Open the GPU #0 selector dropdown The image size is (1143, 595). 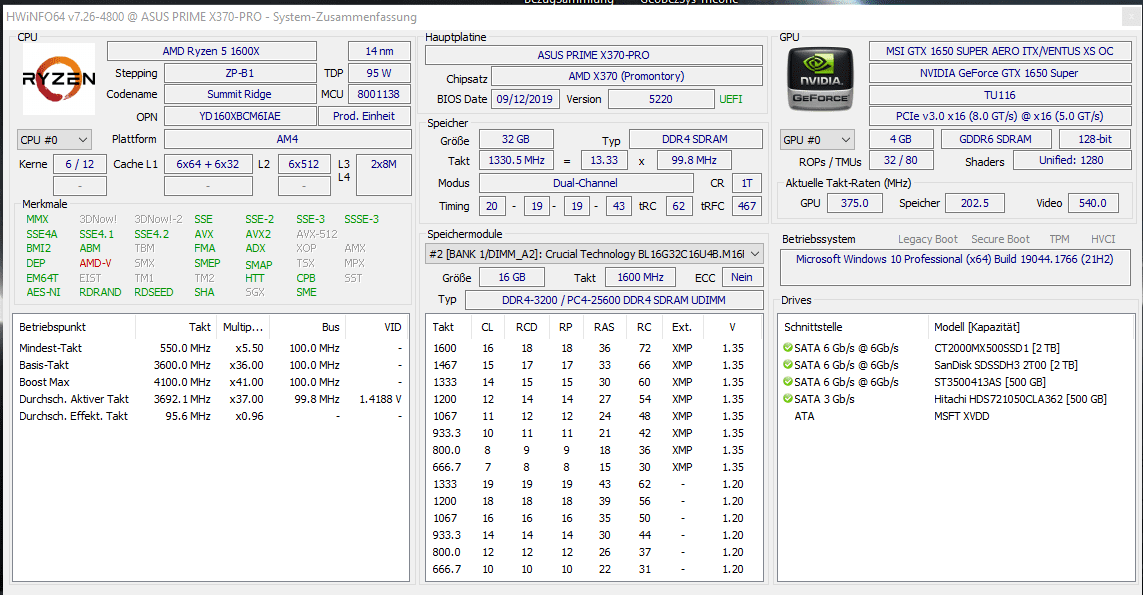click(x=816, y=139)
